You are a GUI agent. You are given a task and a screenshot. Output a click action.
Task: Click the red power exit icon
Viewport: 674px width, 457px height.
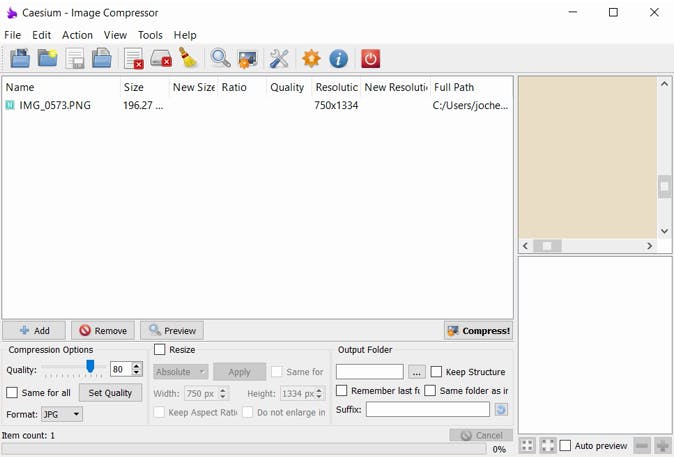click(x=370, y=59)
